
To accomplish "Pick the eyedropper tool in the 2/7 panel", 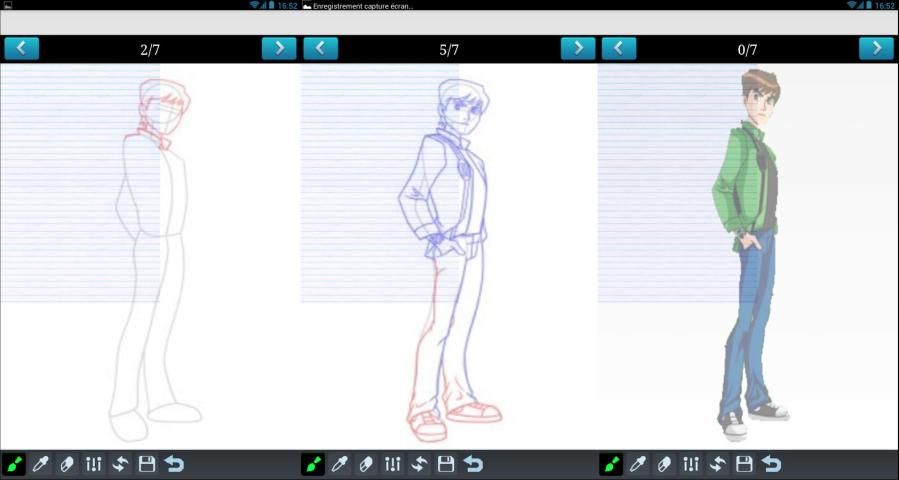I will [x=41, y=464].
